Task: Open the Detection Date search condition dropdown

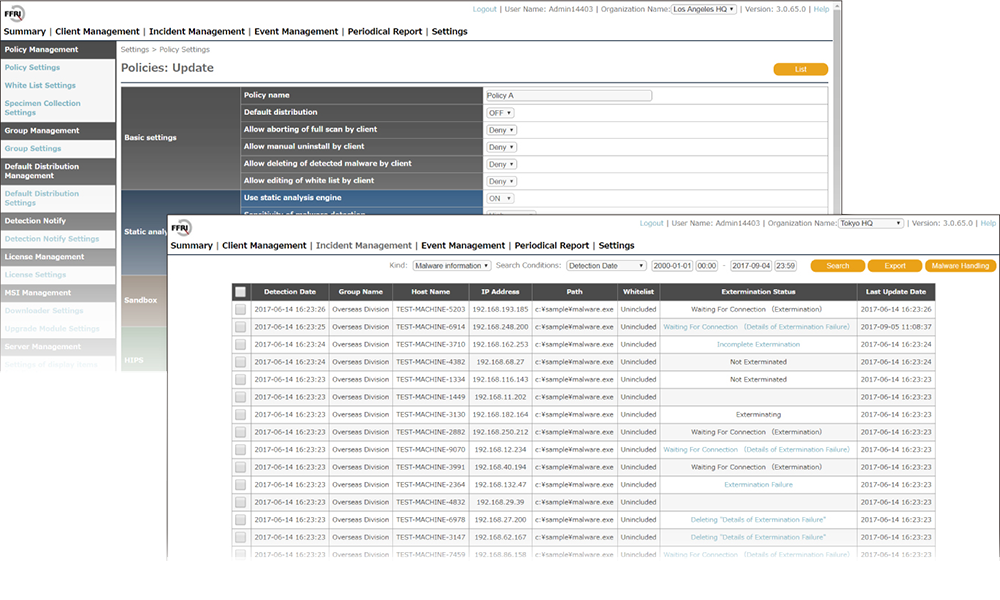Action: 607,266
